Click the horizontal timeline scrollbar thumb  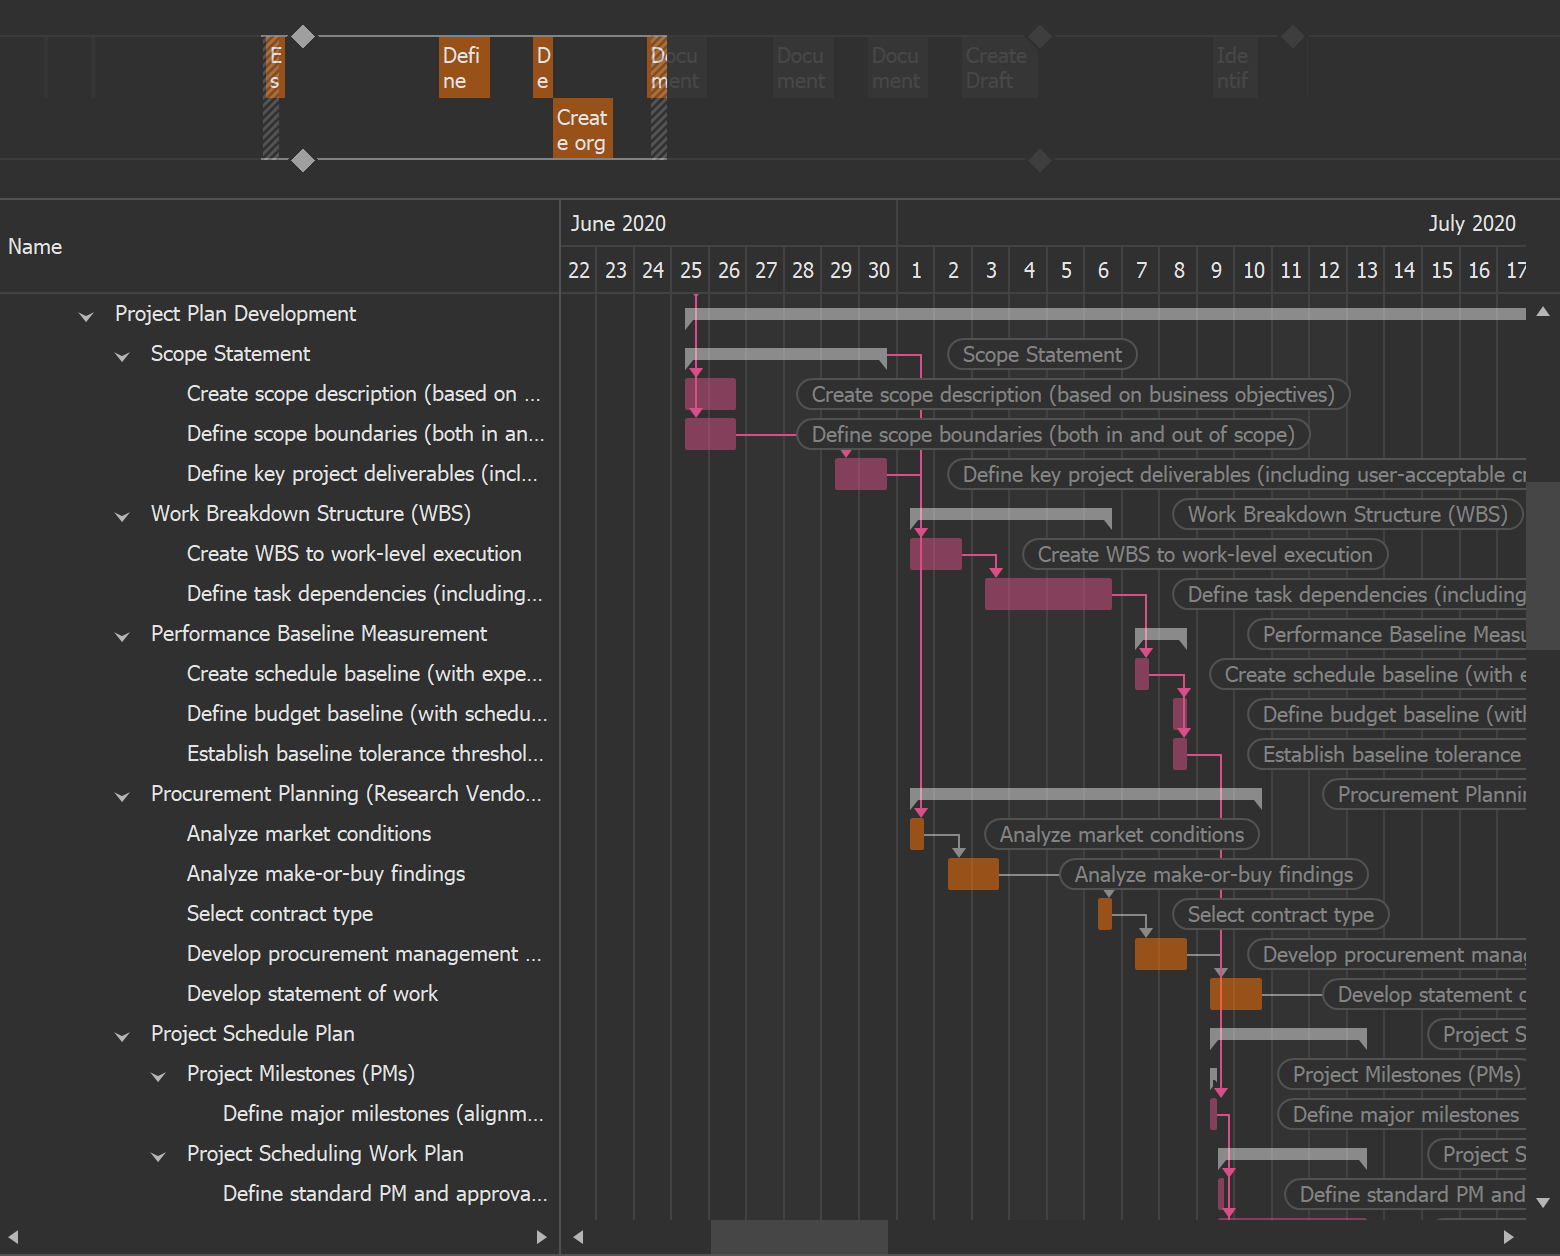coord(798,1237)
